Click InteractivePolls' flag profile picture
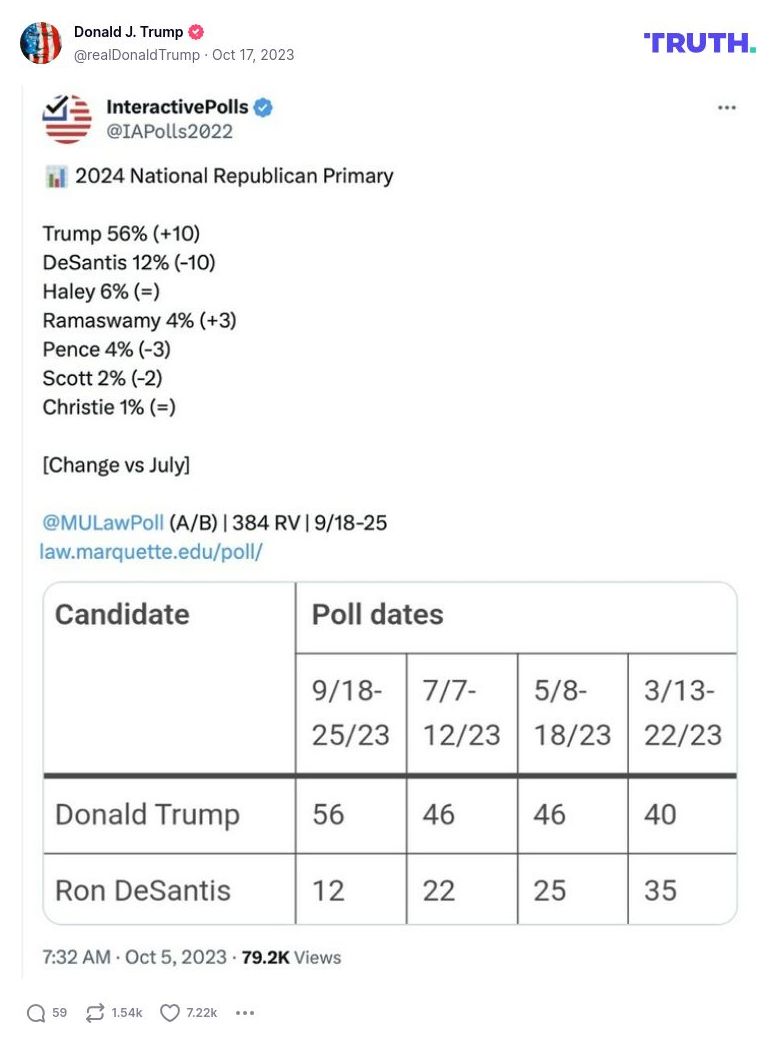The height and width of the screenshot is (1043, 777). (x=66, y=120)
